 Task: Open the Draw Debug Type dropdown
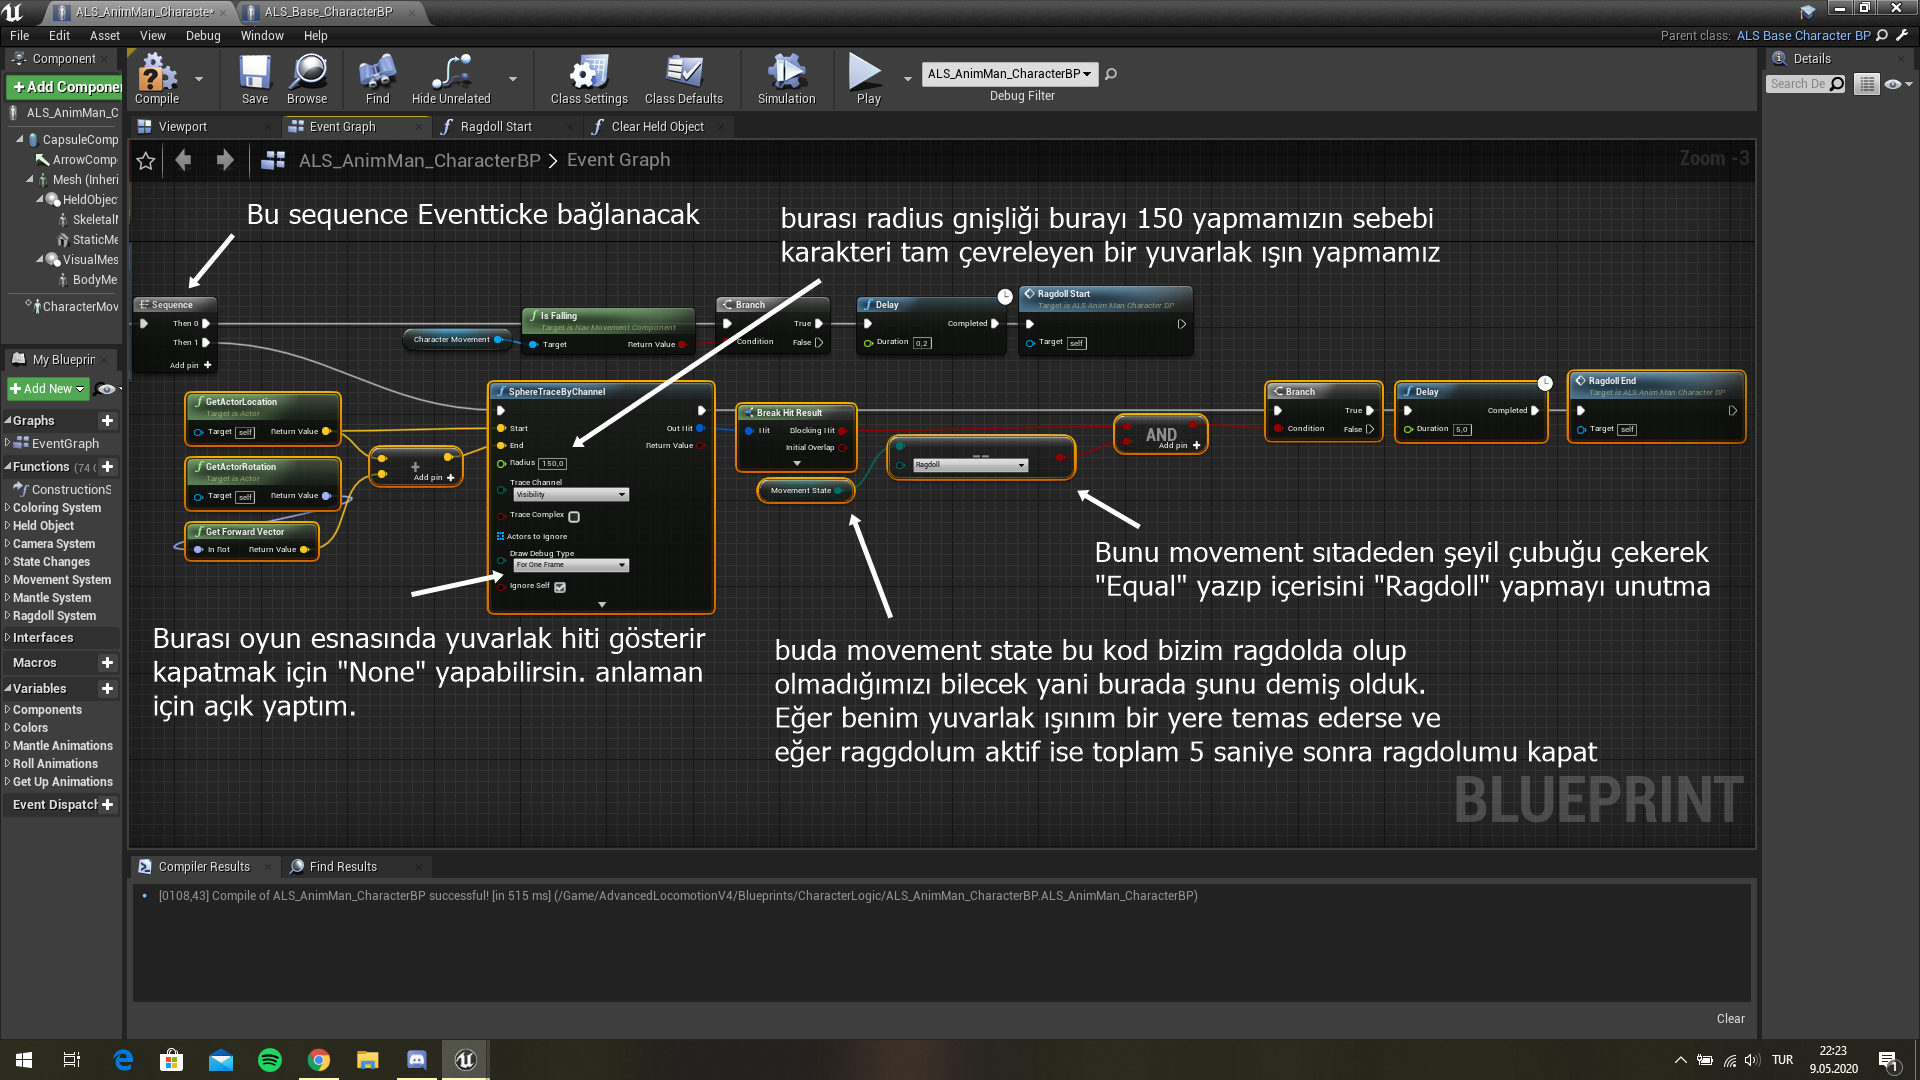[571, 565]
